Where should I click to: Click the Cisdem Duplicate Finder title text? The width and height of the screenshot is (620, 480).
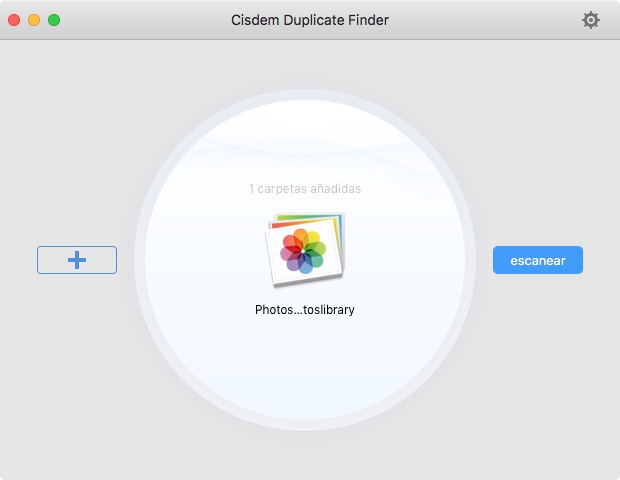(310, 20)
